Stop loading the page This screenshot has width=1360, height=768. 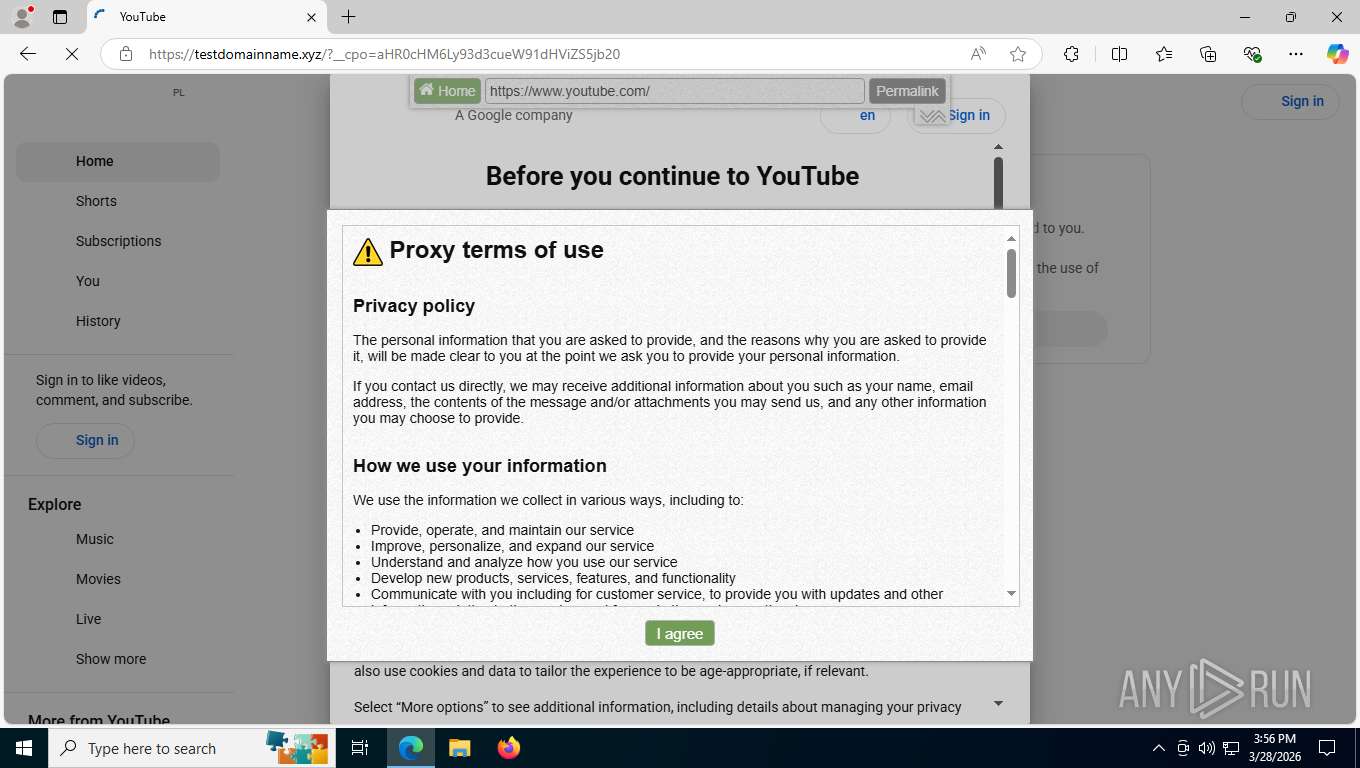click(71, 54)
